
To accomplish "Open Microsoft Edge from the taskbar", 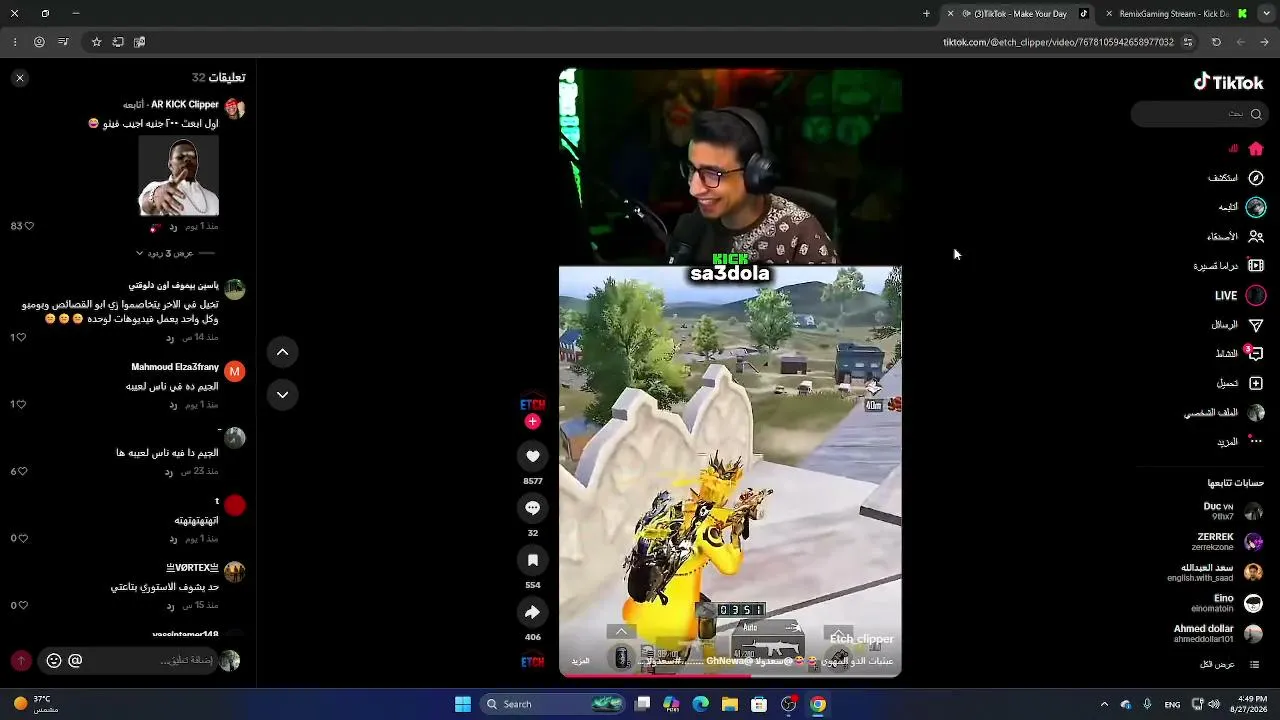I will pos(701,704).
